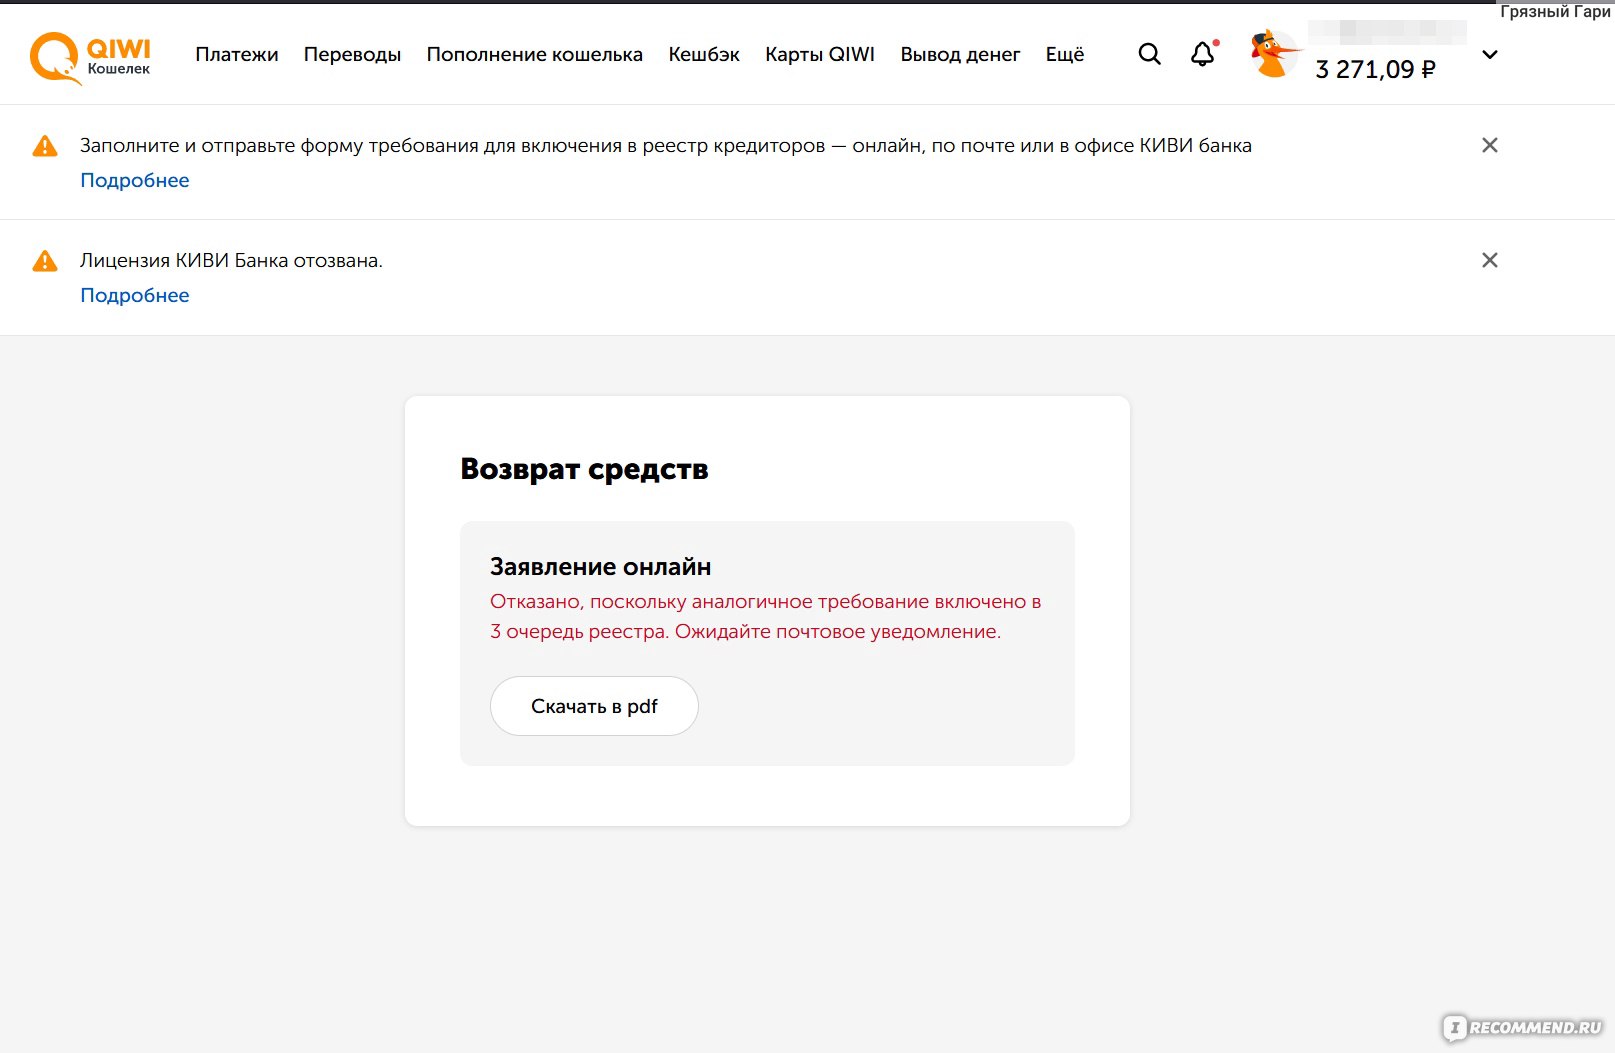Screen dimensions: 1615x1053
Task: Go to Вывод денег
Action: click(960, 54)
